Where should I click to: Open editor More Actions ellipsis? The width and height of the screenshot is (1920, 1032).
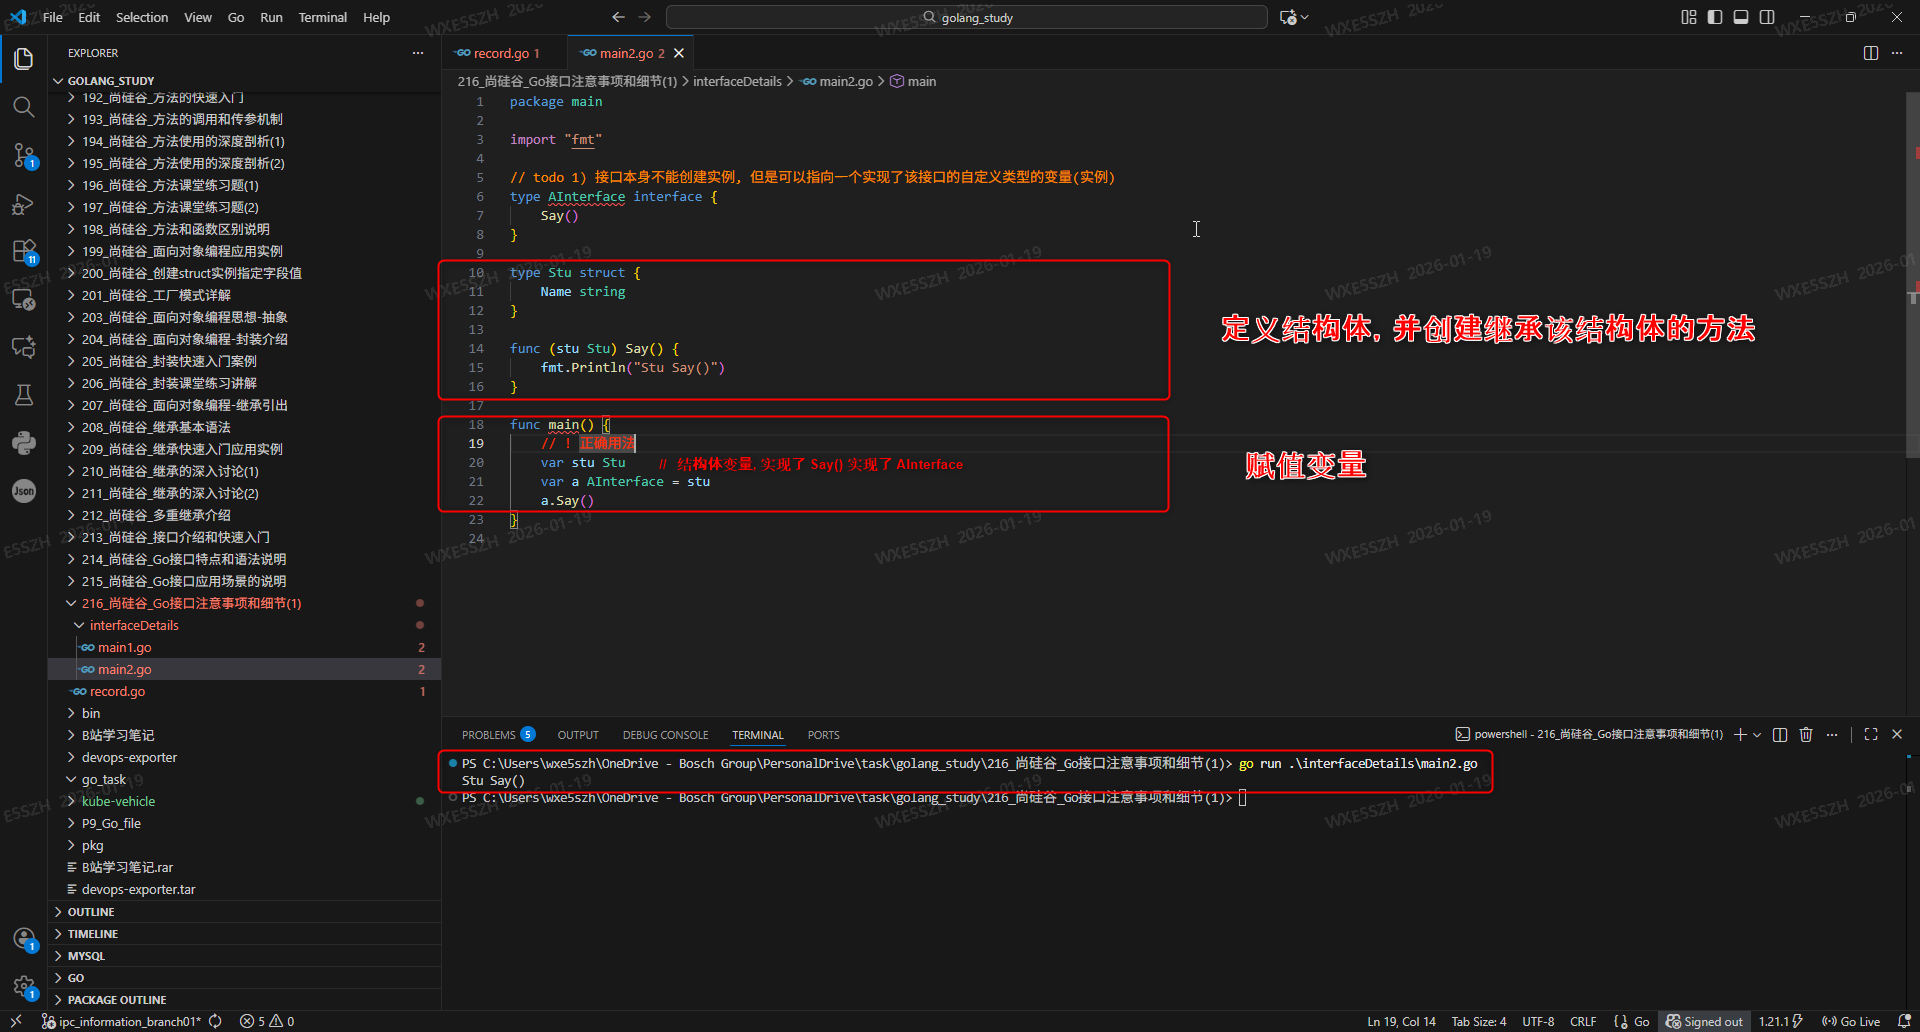[x=1897, y=53]
